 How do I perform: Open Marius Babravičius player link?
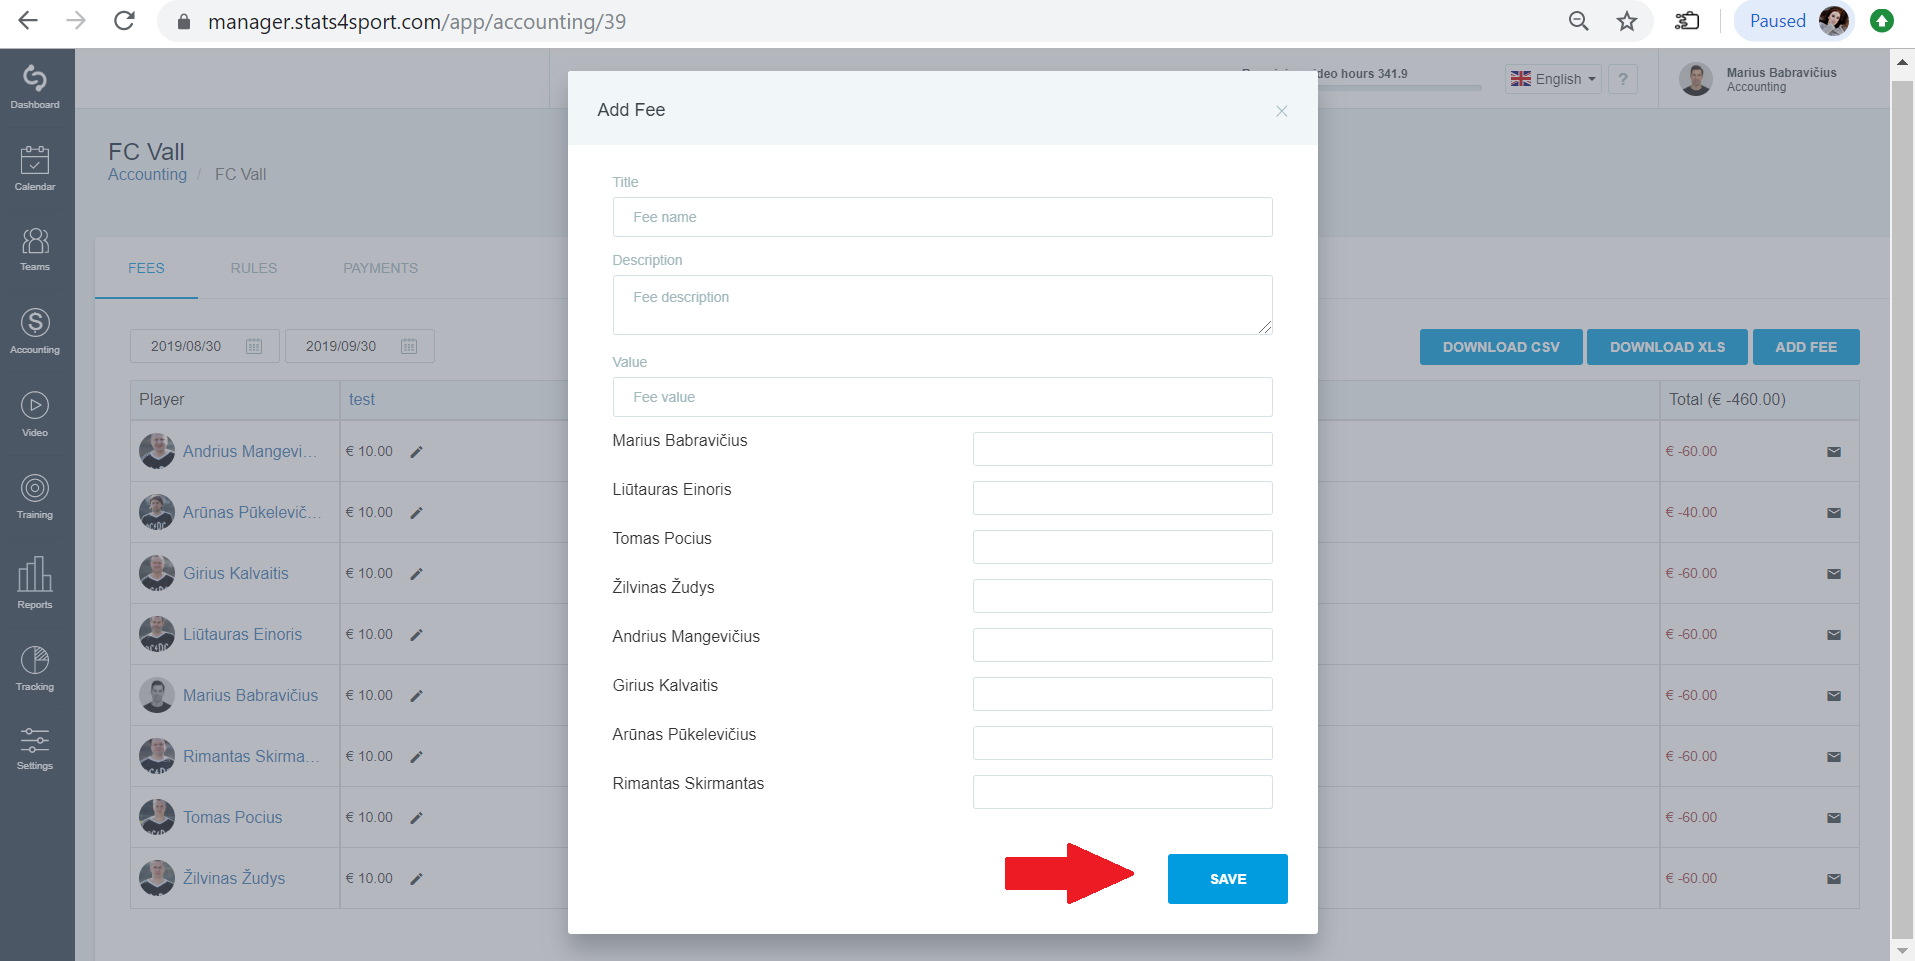[250, 695]
